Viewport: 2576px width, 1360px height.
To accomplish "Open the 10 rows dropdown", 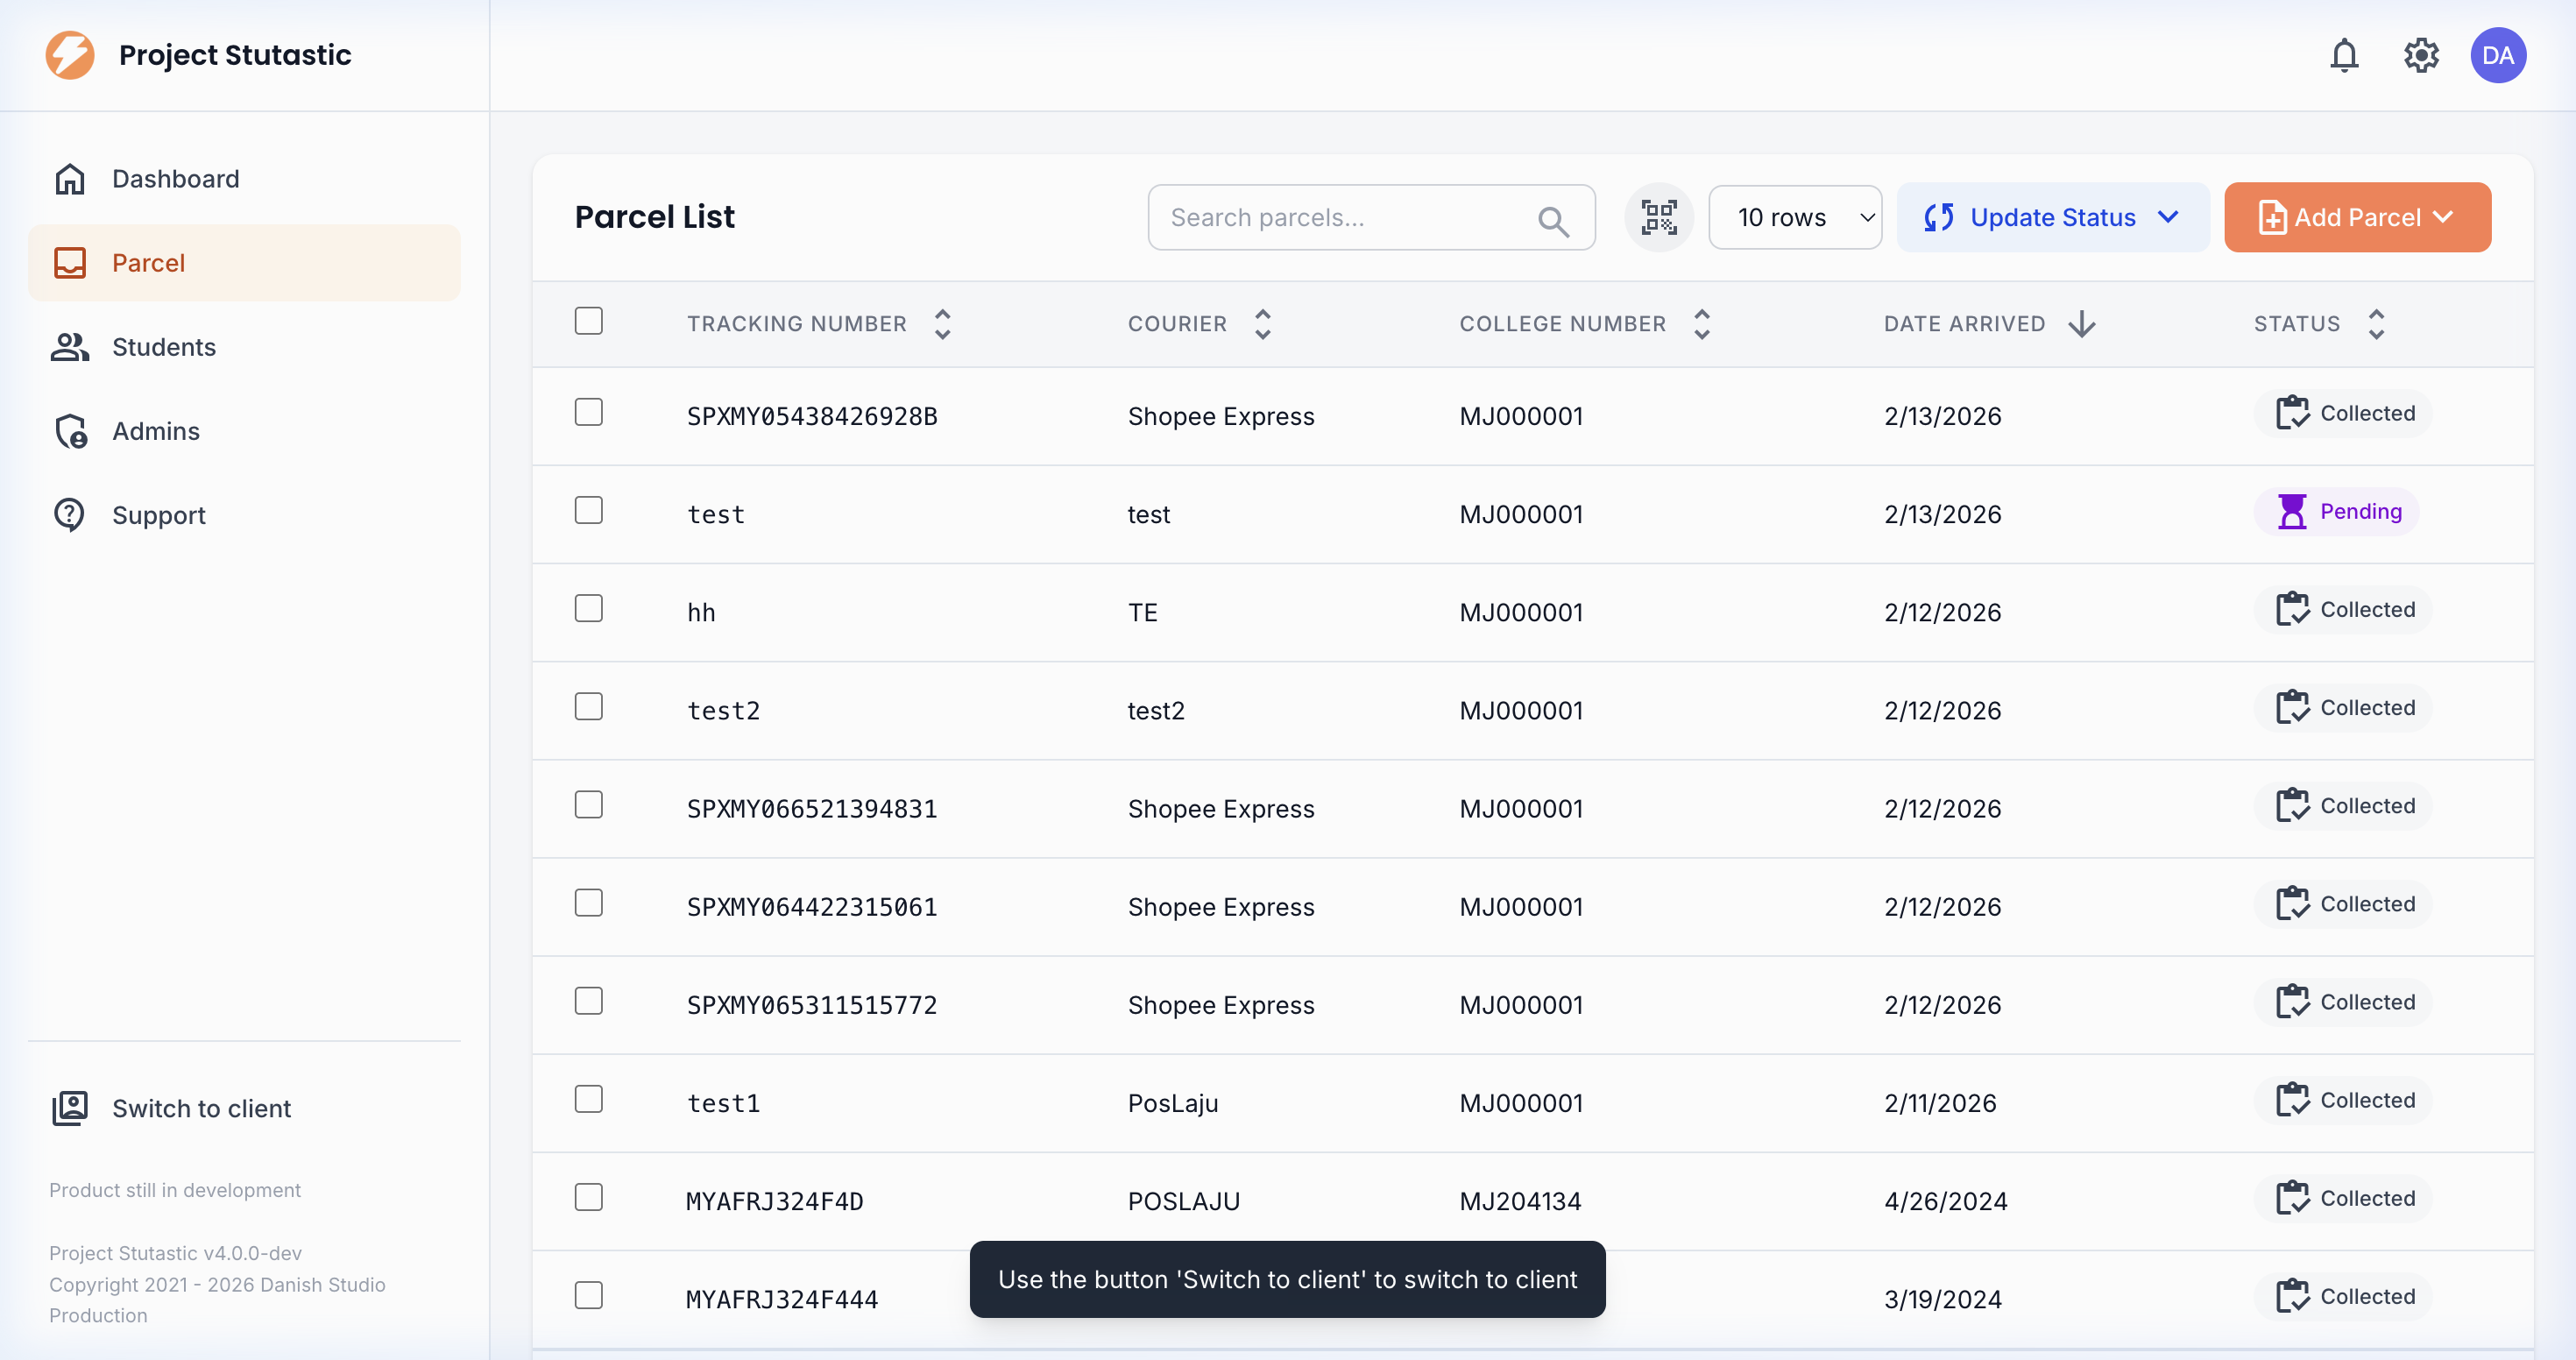I will [1794, 217].
